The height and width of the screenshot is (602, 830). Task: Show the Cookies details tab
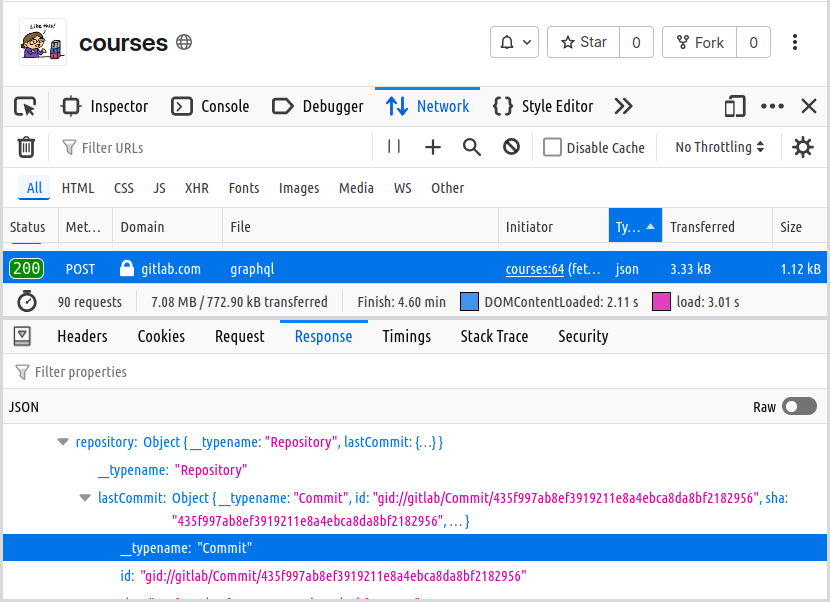[x=161, y=336]
